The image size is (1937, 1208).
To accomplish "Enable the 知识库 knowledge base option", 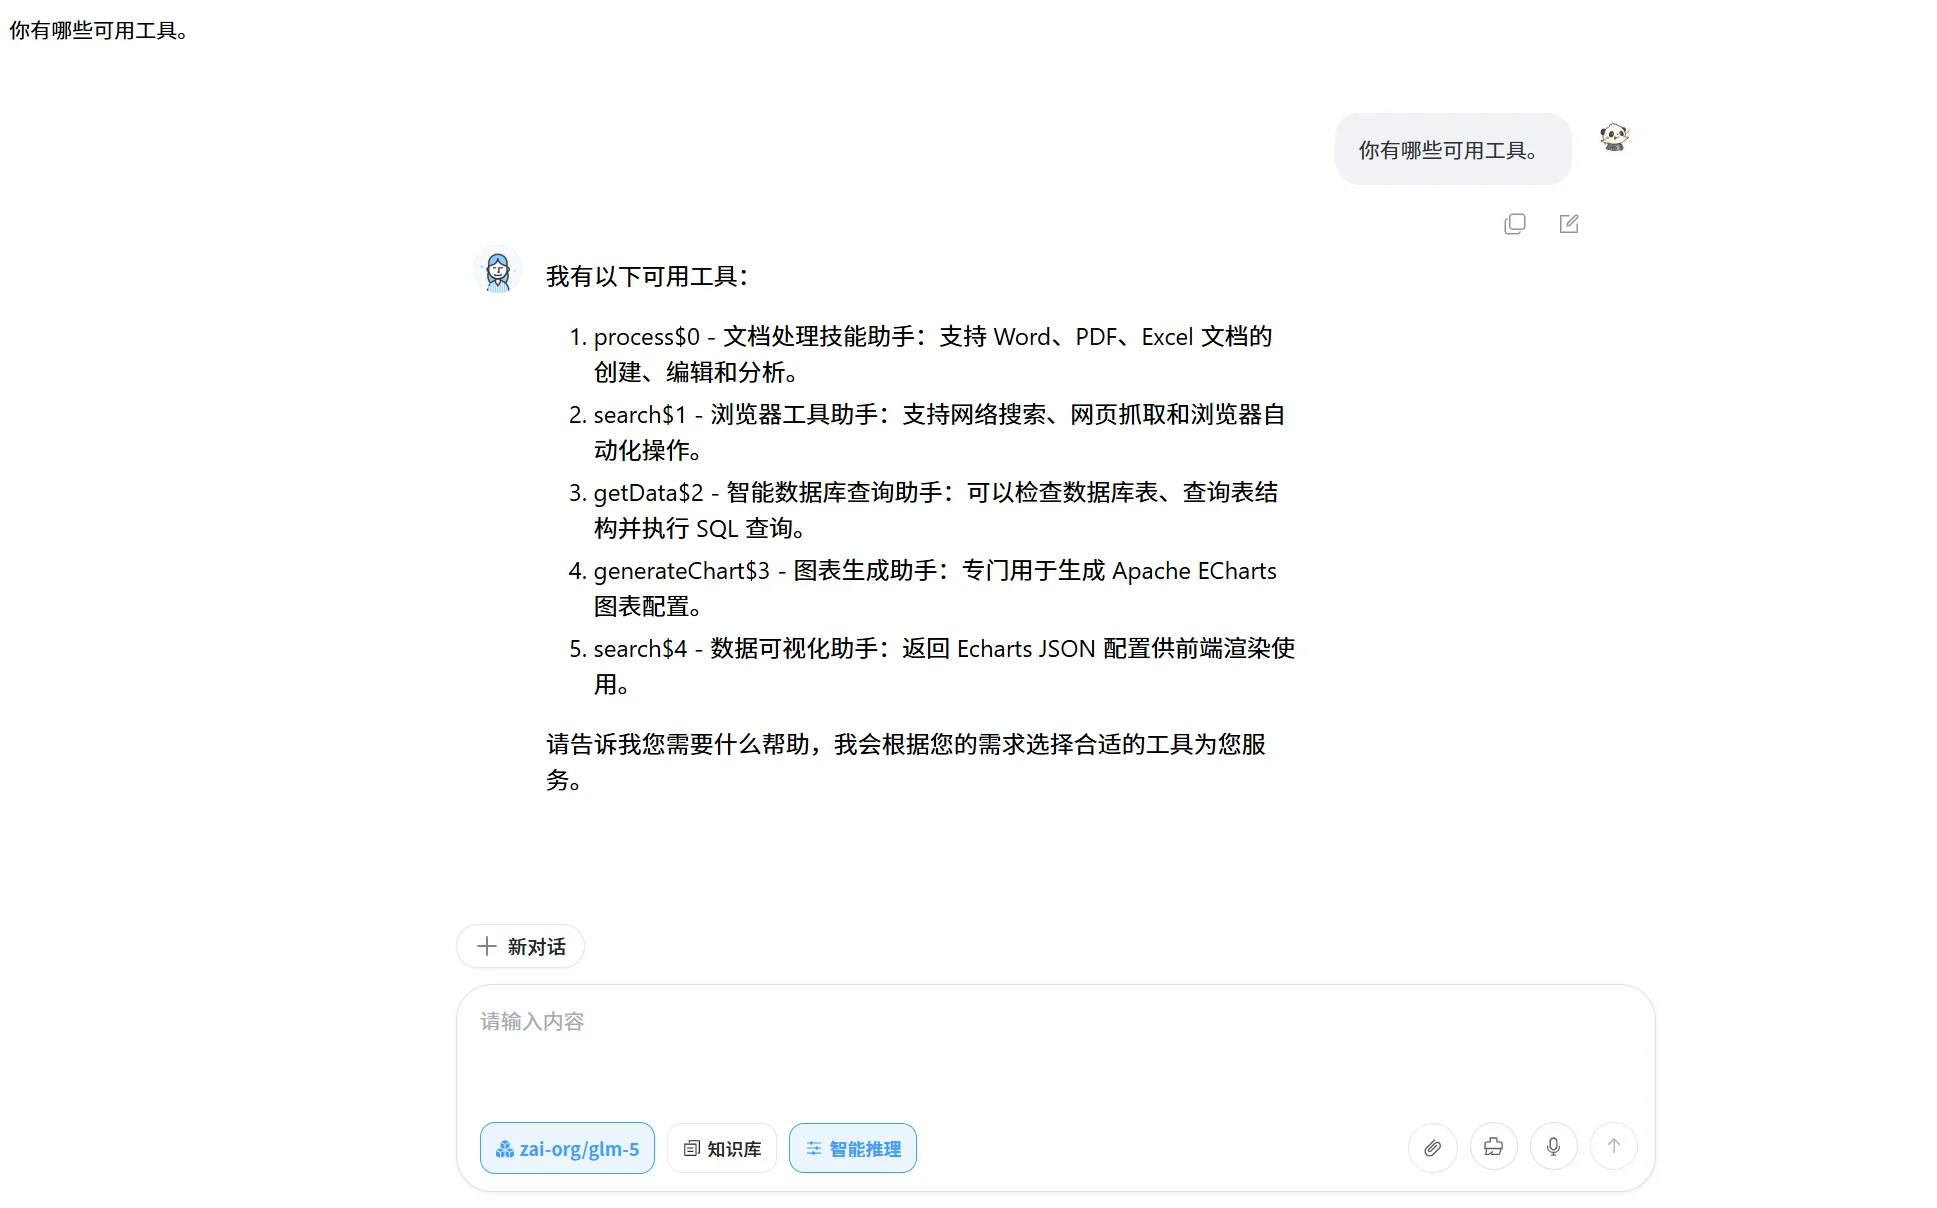I will click(721, 1147).
